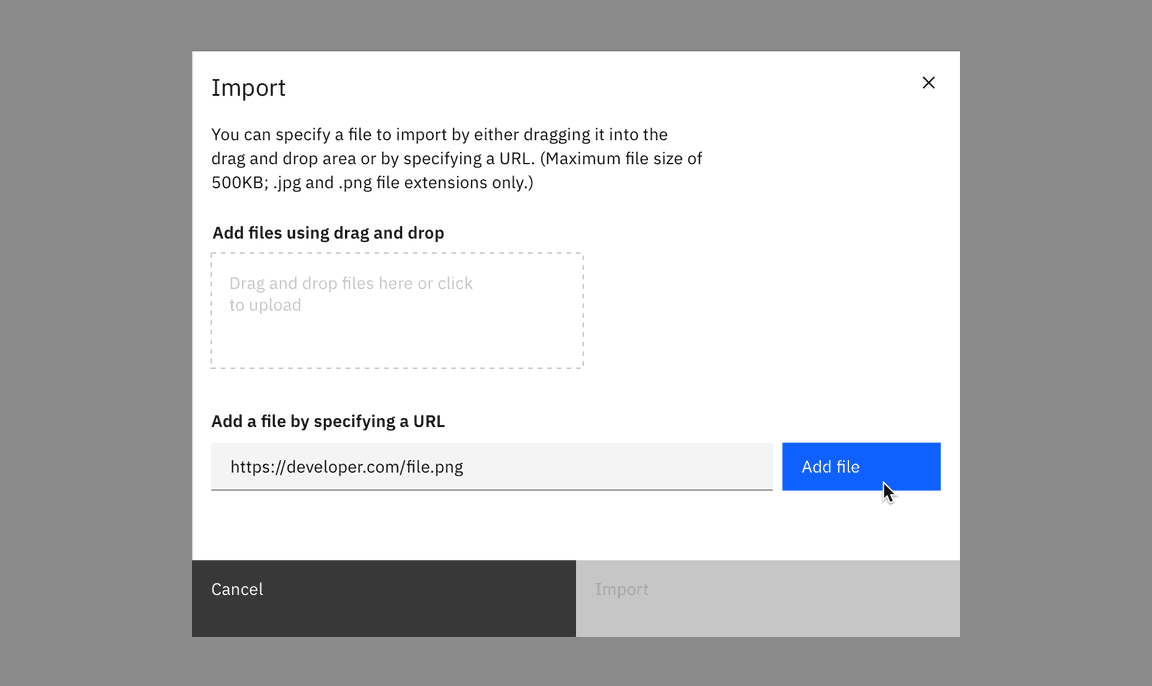Click the Import dialog title

pos(248,88)
